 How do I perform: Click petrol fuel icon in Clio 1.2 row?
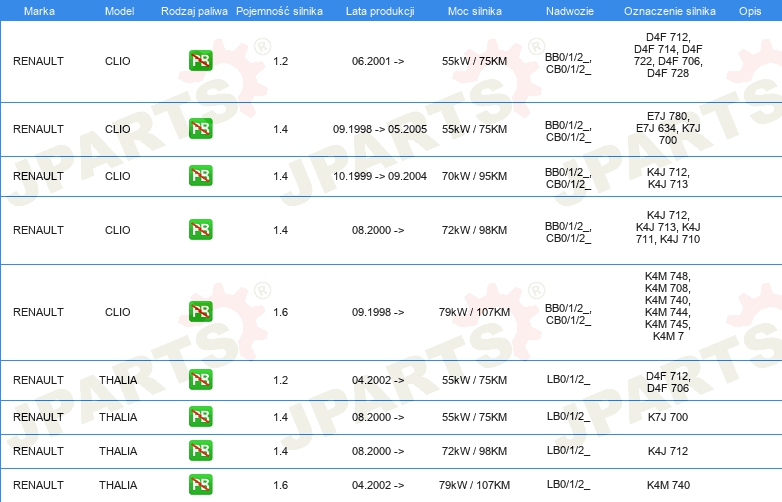(x=200, y=61)
